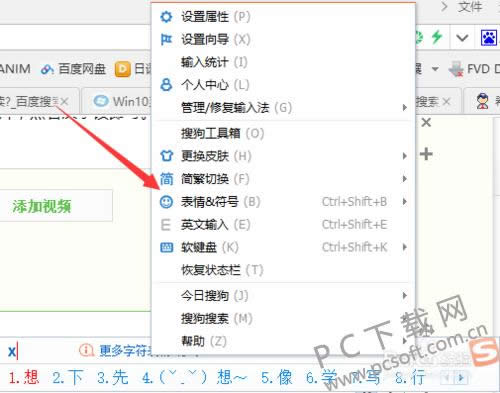Screen dimensions: 500x393
Task: Choose candidate 4. (ˇ.ˇ) 想~
Action: coord(194,377)
